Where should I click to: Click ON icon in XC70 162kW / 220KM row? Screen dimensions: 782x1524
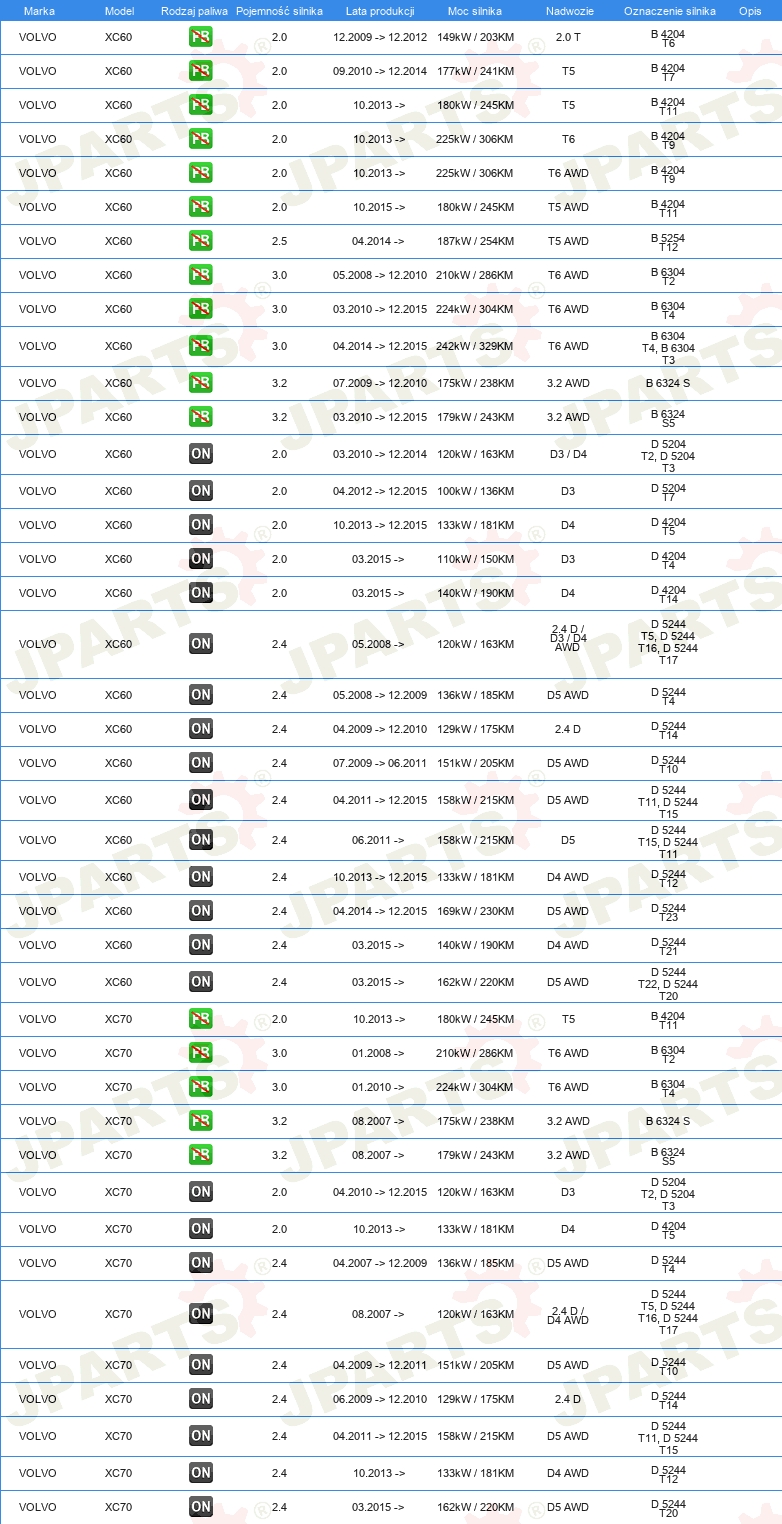[200, 1507]
